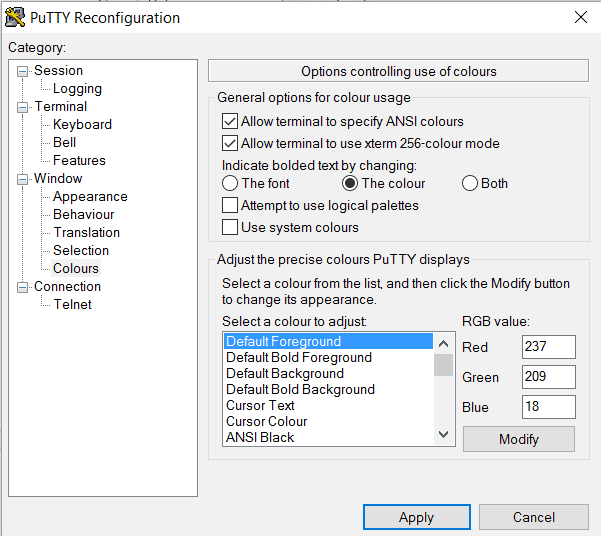Select the Keyboard category
The width and height of the screenshot is (601, 536).
pyautogui.click(x=82, y=124)
